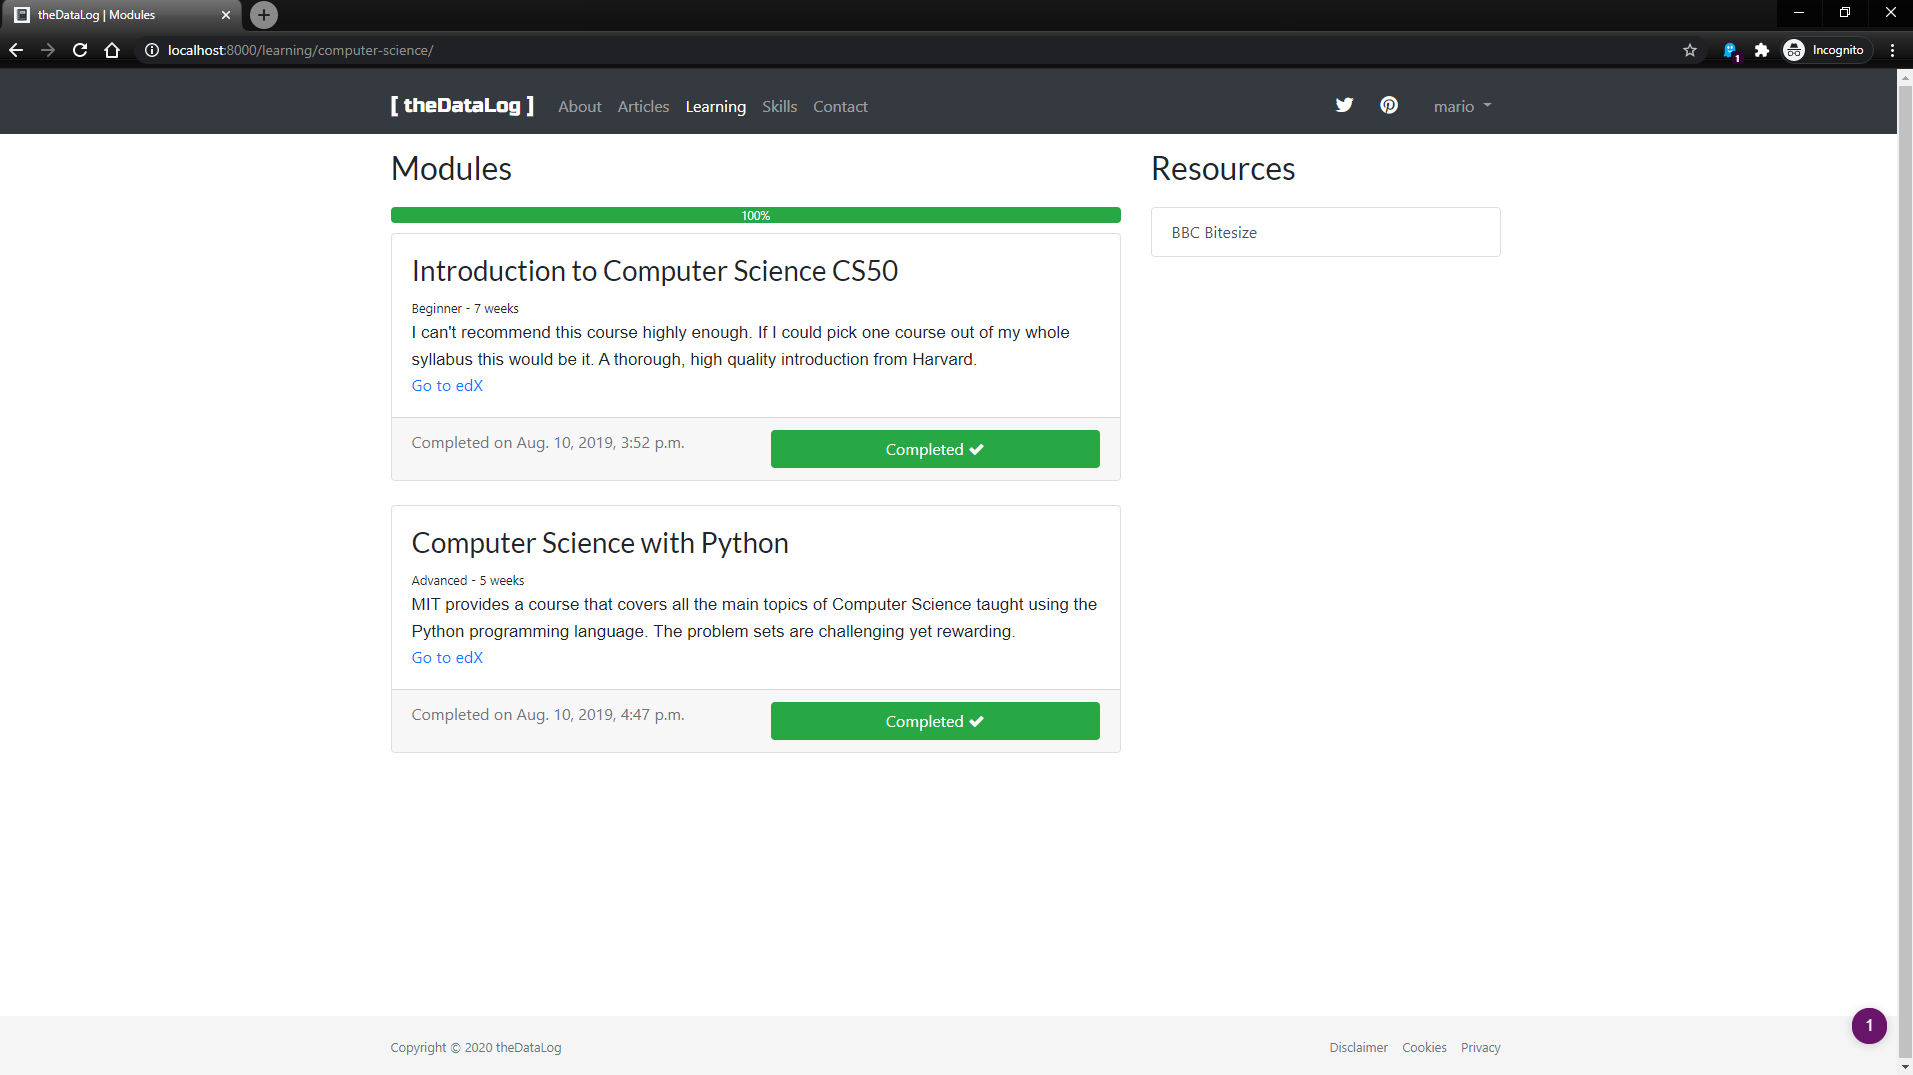Click the Introduction to Computer Science CS50 title
1913x1075 pixels.
pos(655,271)
